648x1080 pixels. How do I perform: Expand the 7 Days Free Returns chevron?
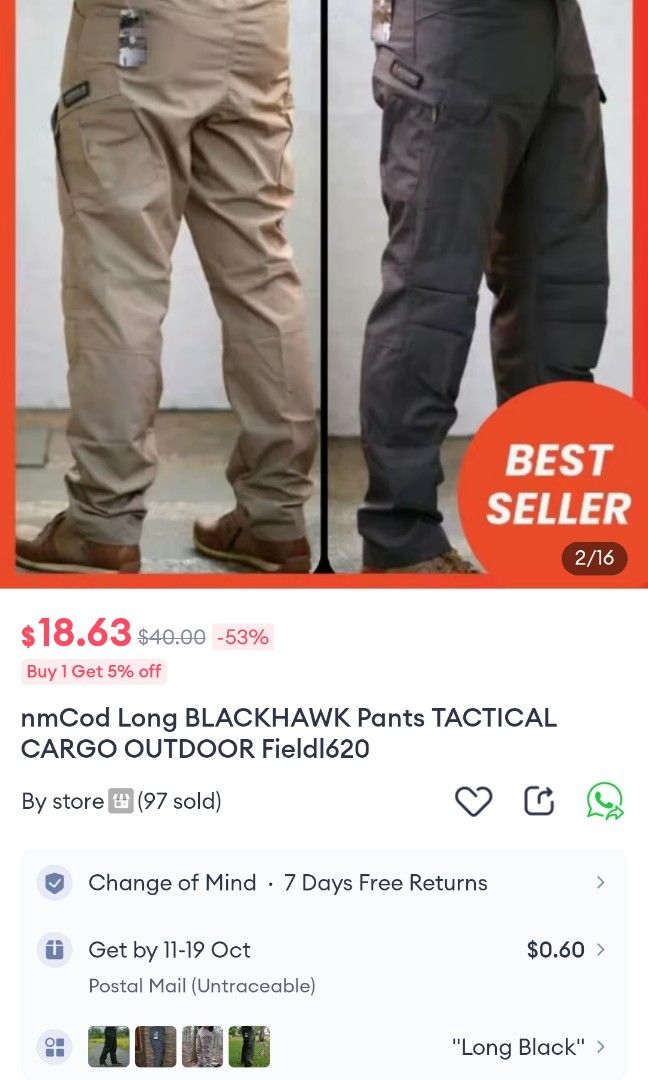coord(600,882)
